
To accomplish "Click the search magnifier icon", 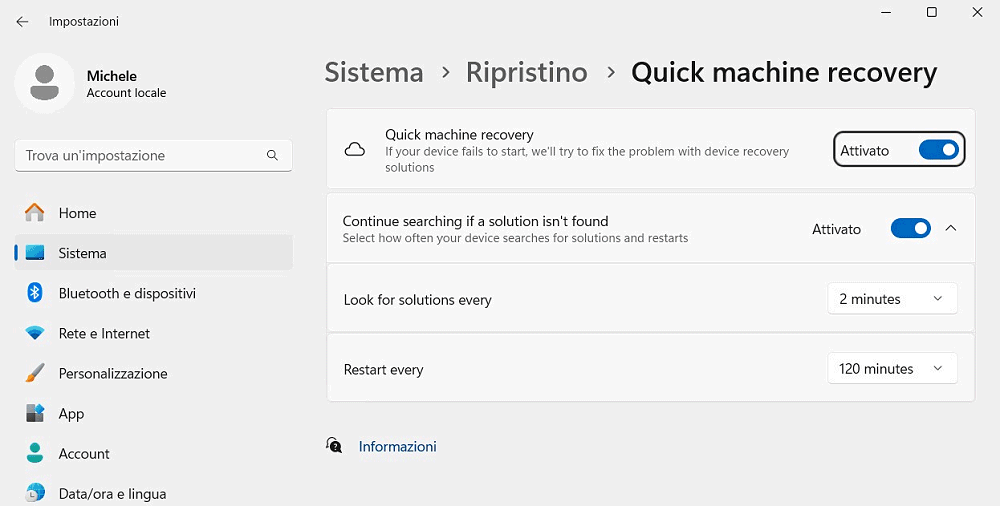I will 272,156.
